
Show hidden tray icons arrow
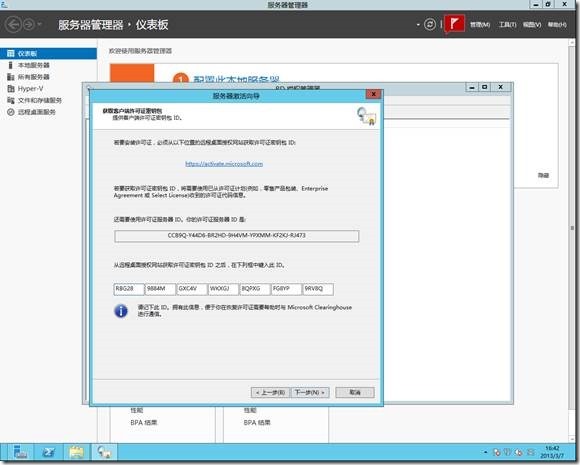point(485,452)
